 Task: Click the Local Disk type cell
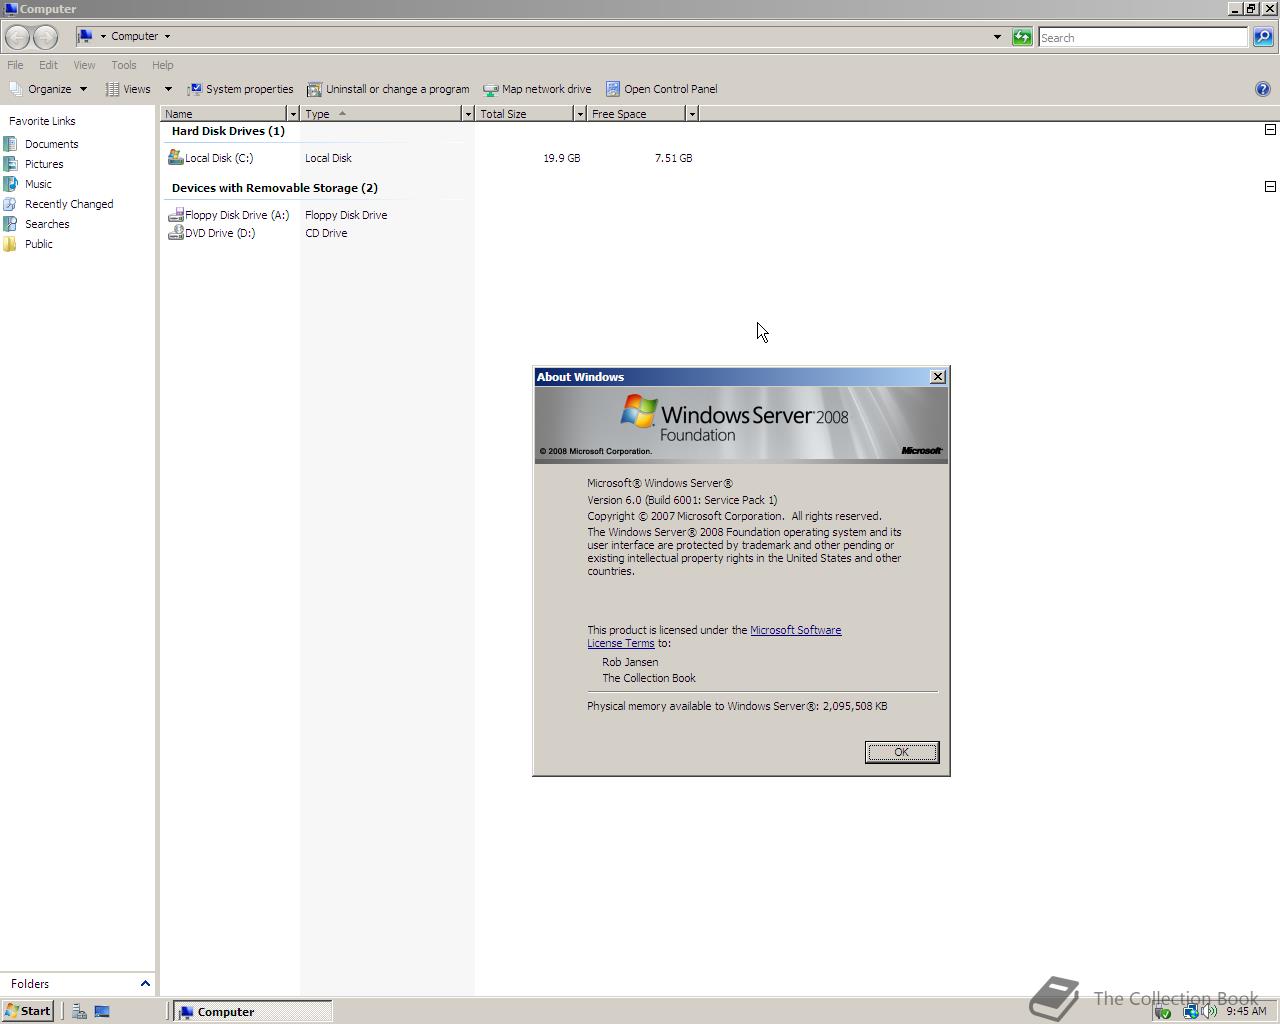point(328,158)
